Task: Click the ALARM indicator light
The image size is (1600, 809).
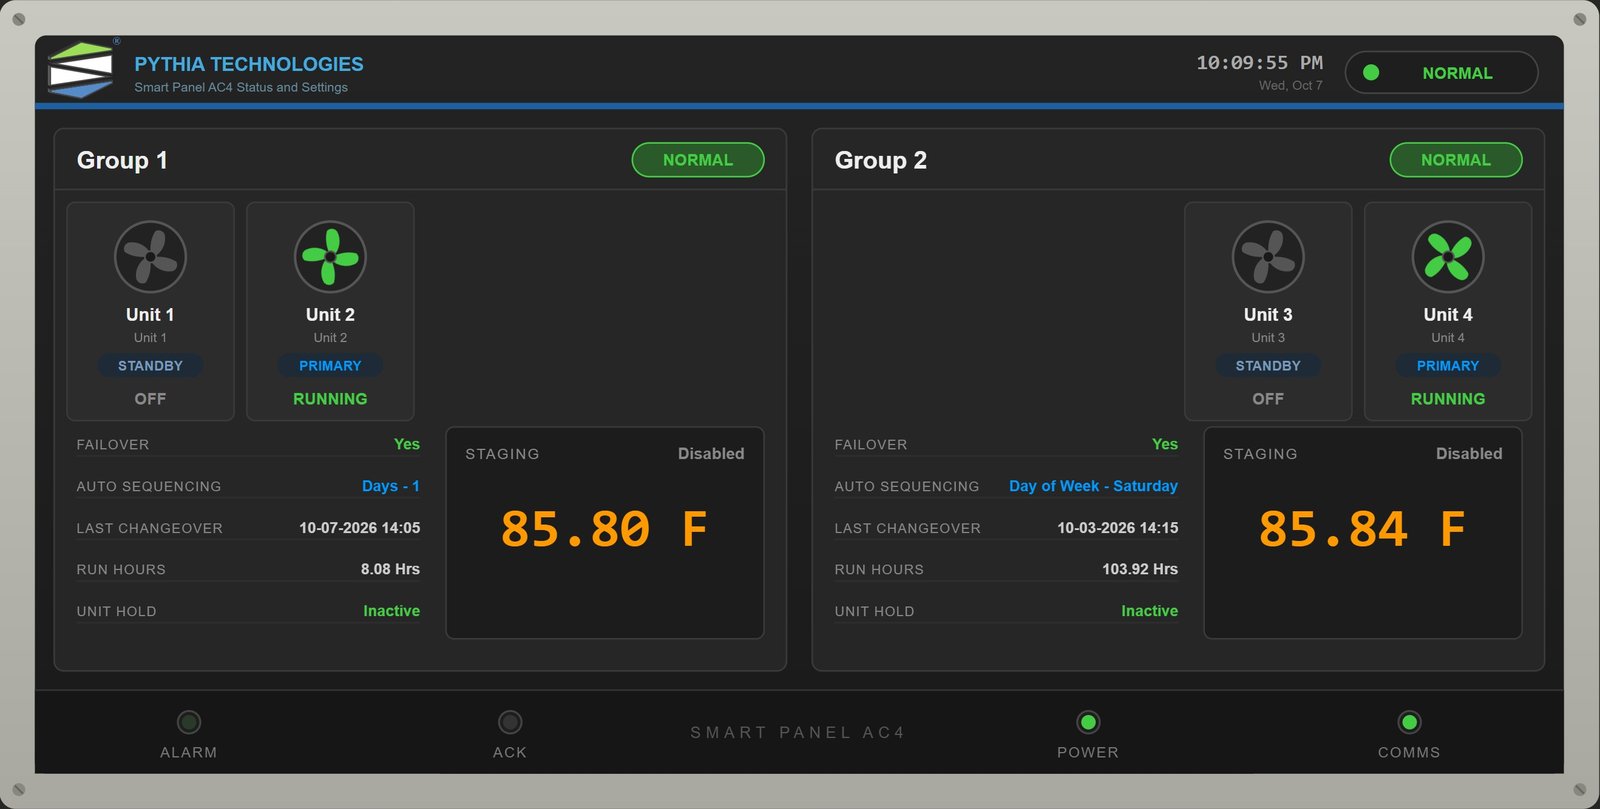Action: [x=189, y=722]
